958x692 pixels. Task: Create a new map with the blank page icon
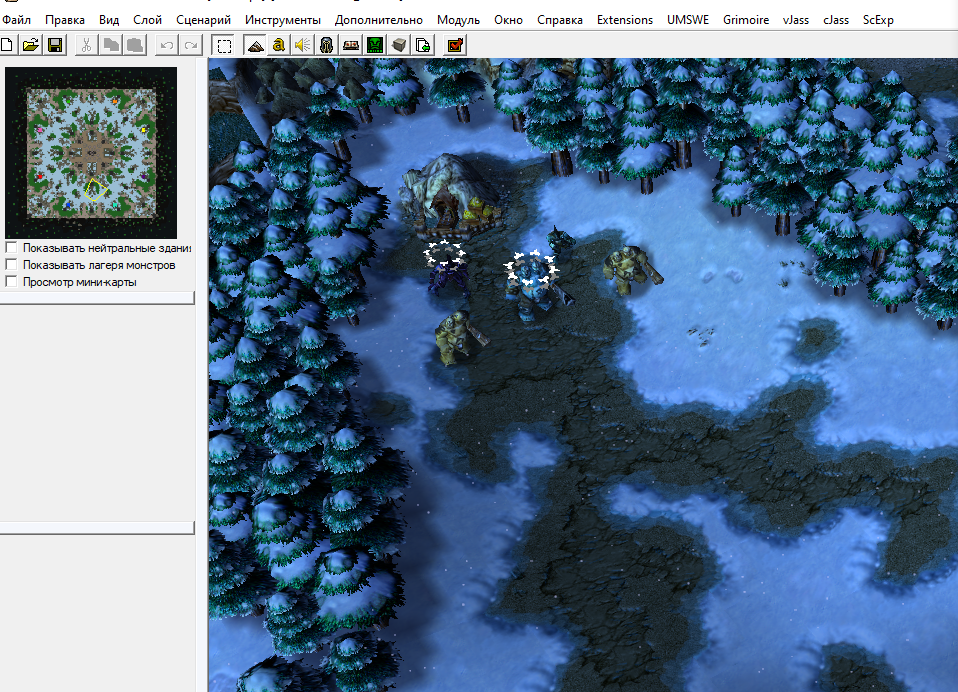click(x=7, y=45)
